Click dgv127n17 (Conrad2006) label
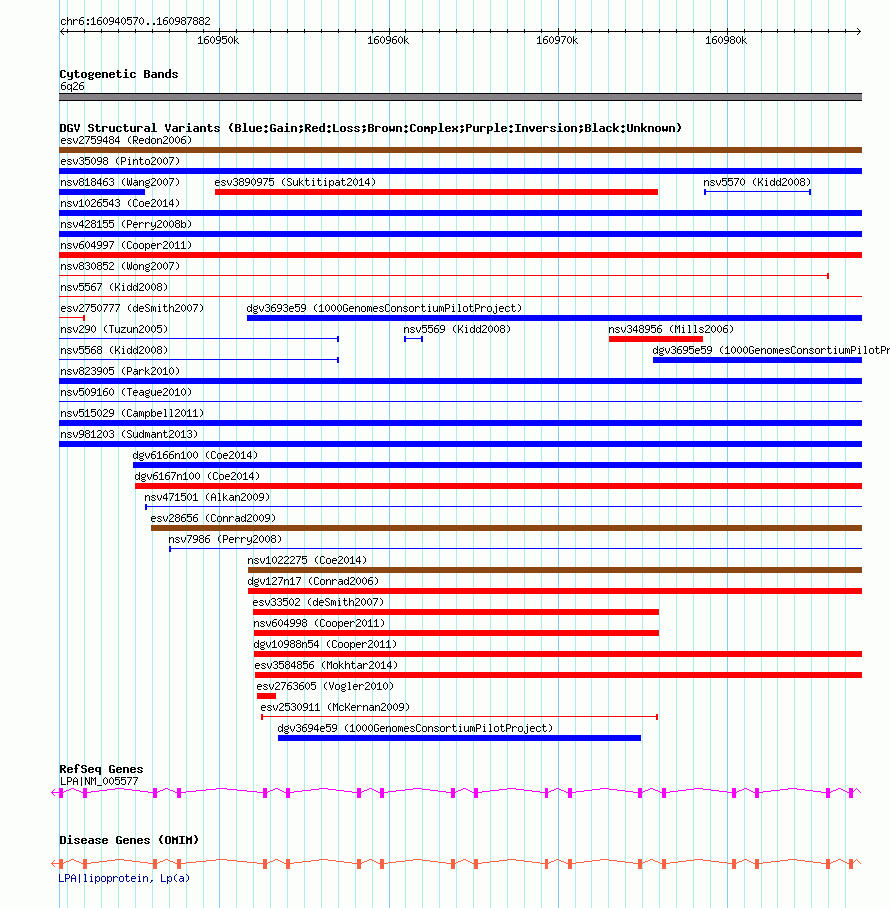The height and width of the screenshot is (908, 890). (x=313, y=581)
